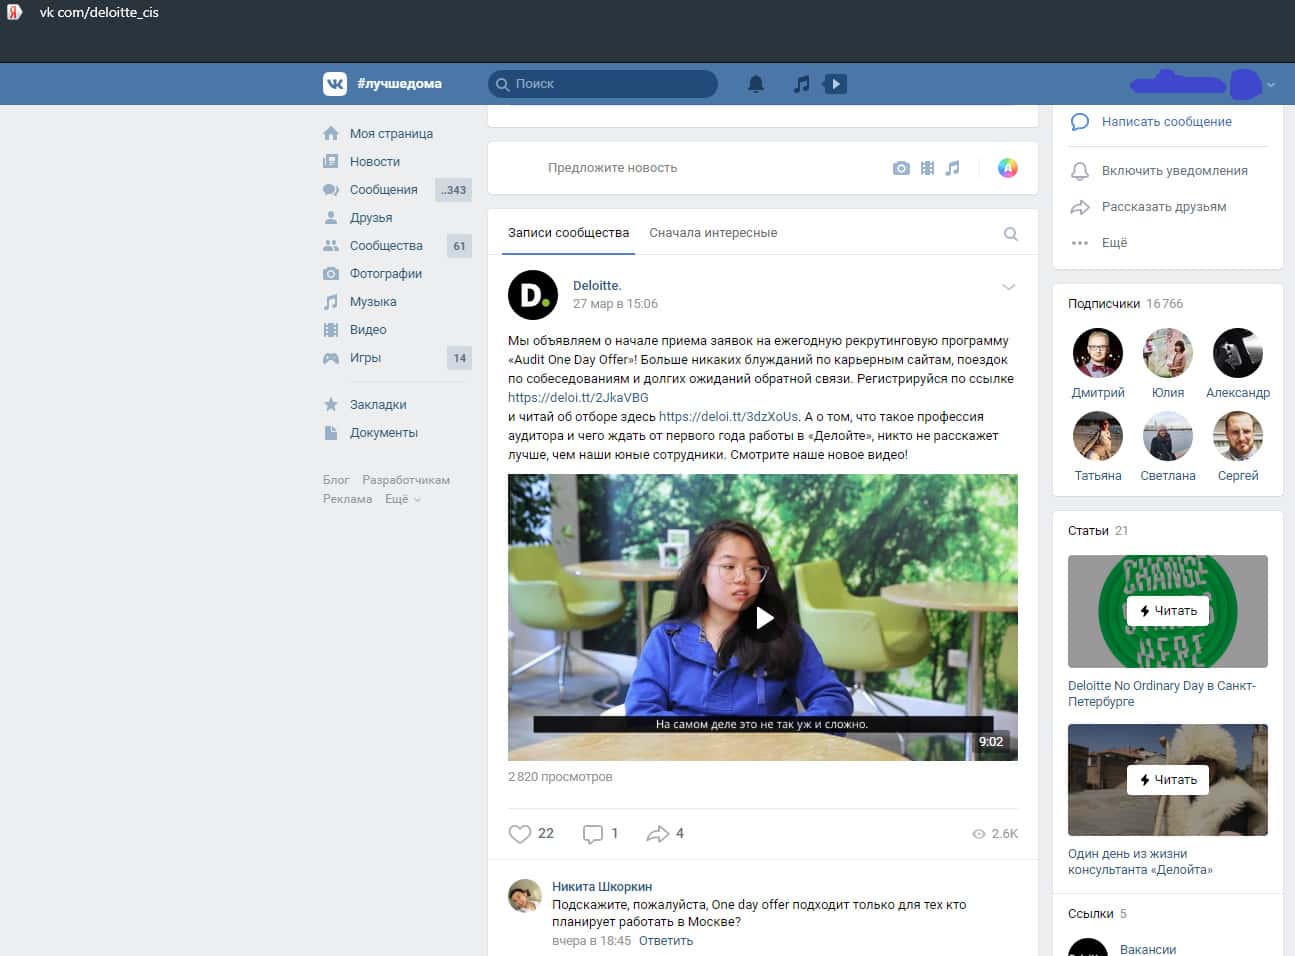This screenshot has height=956, width=1295.
Task: Click the "Поиск" search field
Action: 610,84
